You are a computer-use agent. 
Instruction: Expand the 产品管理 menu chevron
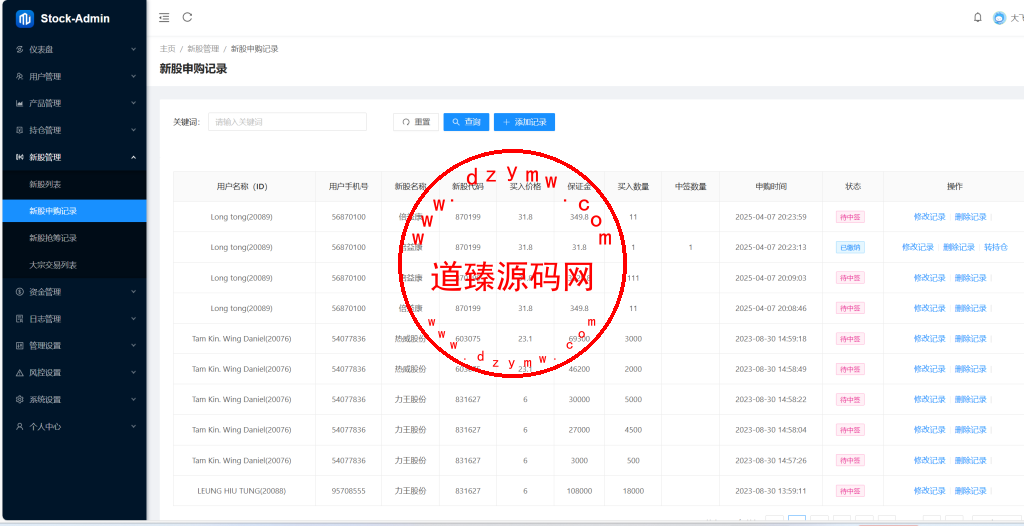coord(133,103)
